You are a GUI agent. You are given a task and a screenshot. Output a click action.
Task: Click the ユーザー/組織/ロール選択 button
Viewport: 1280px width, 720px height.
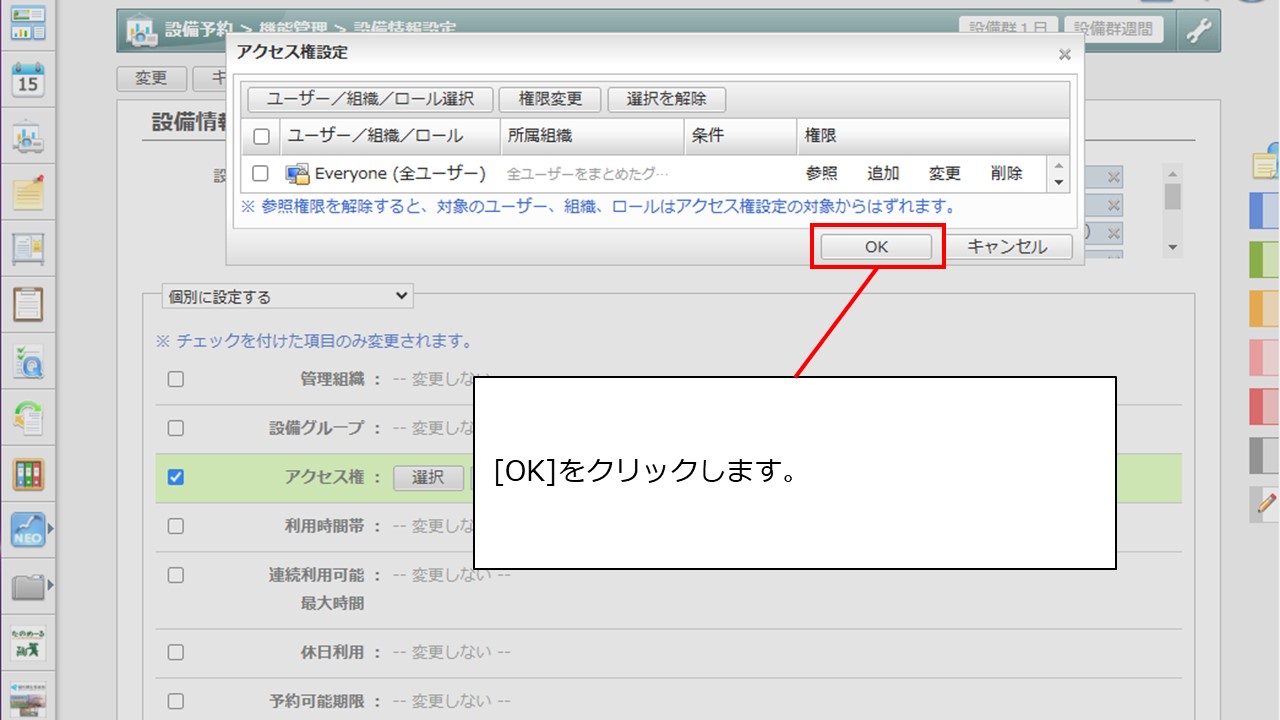[x=370, y=99]
